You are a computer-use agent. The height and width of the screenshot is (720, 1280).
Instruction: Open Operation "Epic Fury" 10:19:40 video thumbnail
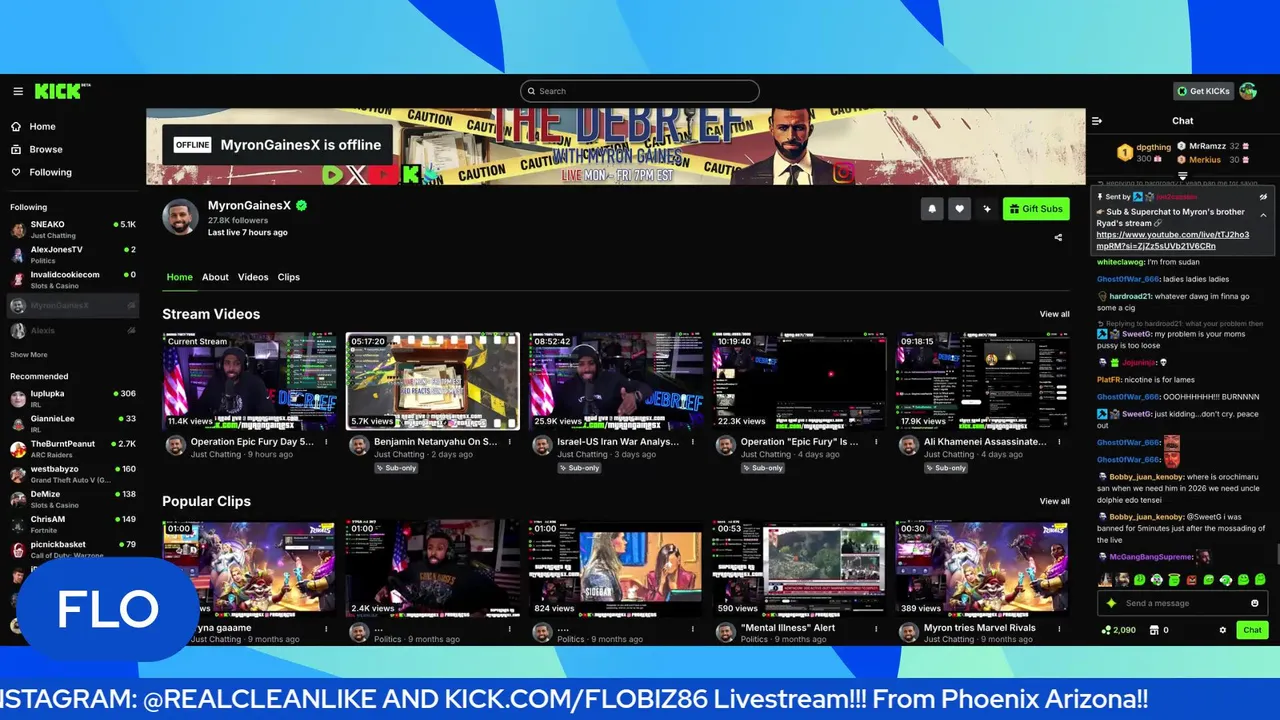799,381
